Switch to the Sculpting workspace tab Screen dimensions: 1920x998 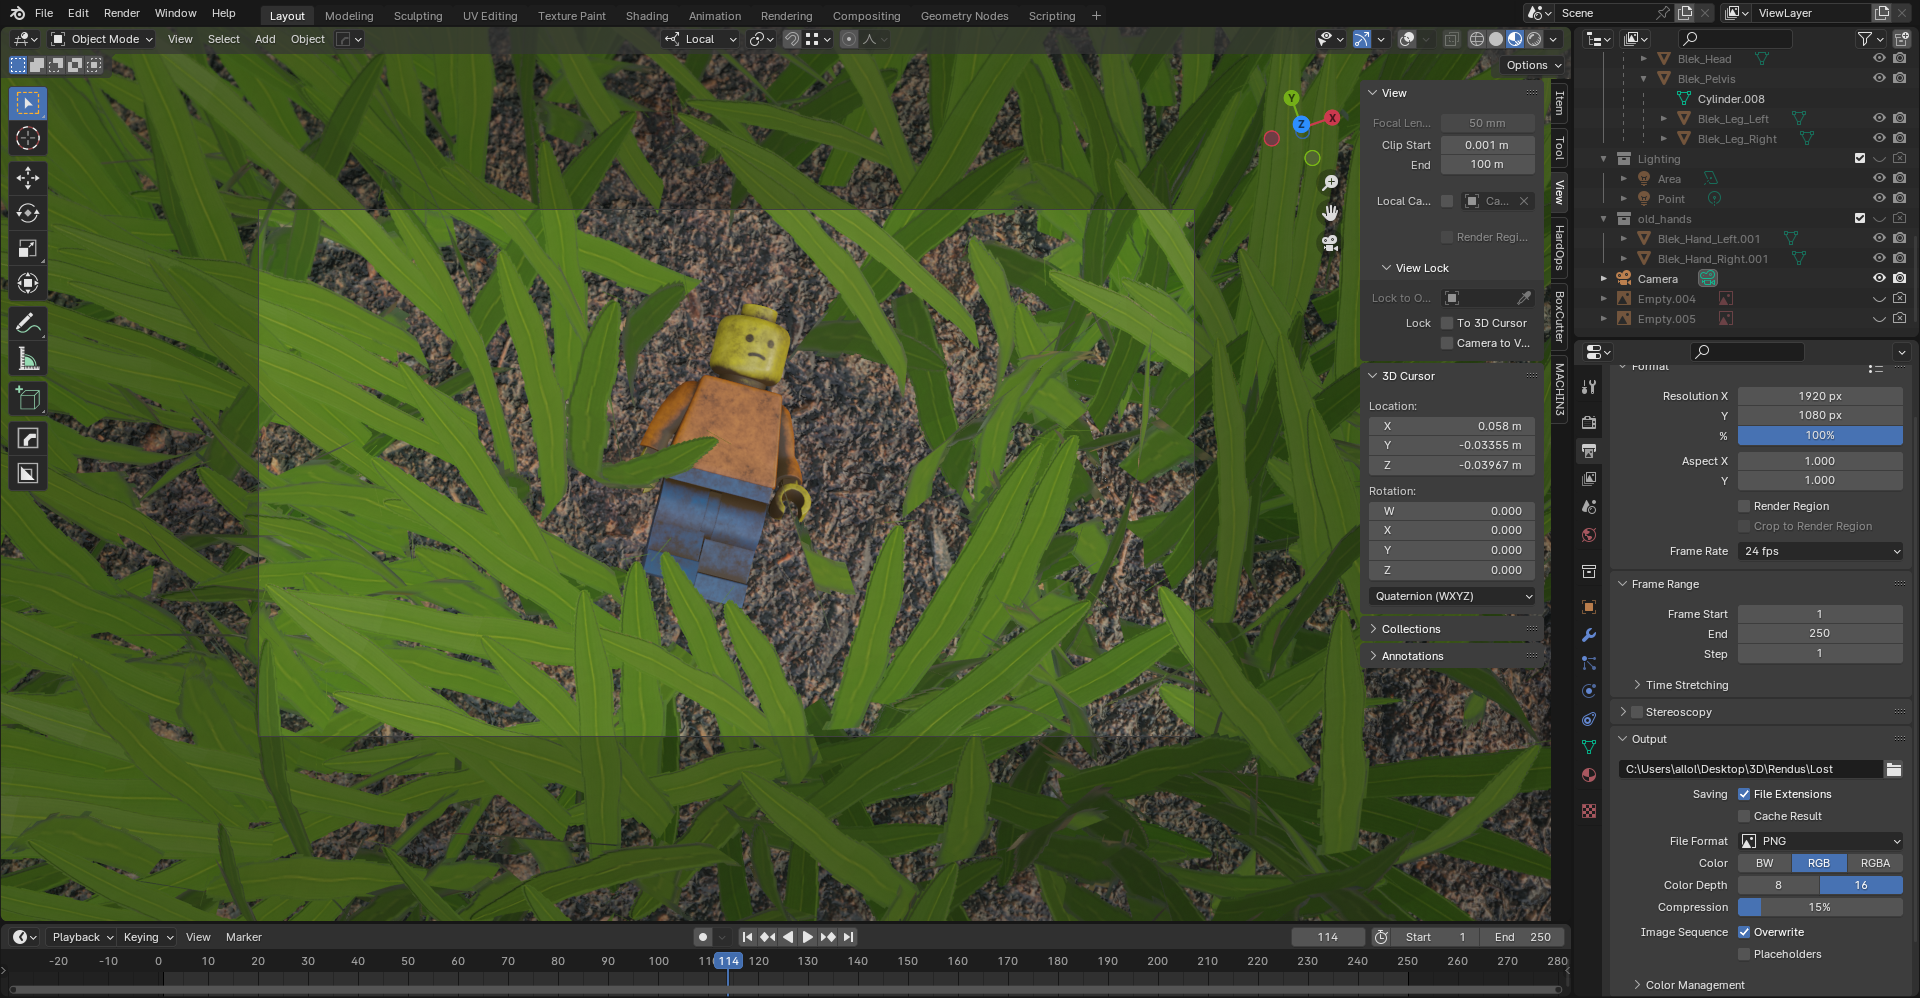[x=418, y=16]
